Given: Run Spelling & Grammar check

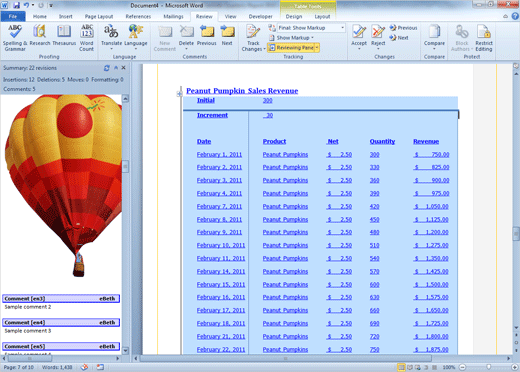Looking at the screenshot, I should click(15, 37).
